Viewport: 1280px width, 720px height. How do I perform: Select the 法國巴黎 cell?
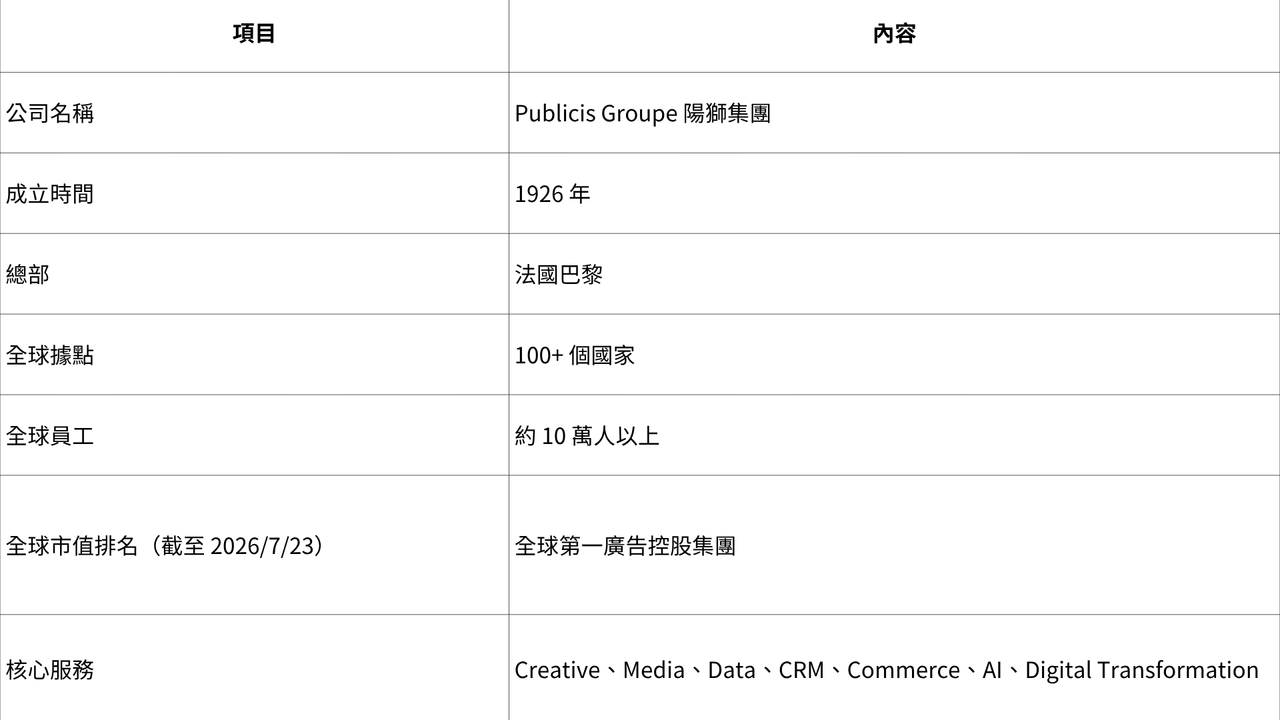coord(894,274)
